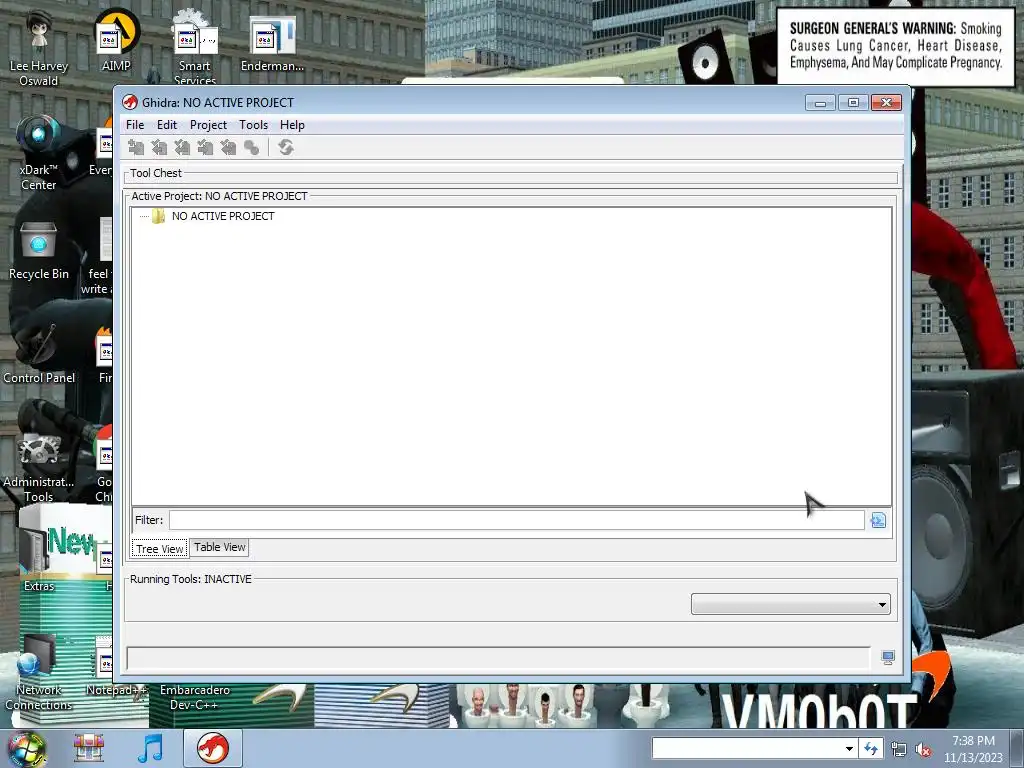This screenshot has width=1024, height=768.
Task: Click the muted volume tray icon
Action: tap(923, 750)
